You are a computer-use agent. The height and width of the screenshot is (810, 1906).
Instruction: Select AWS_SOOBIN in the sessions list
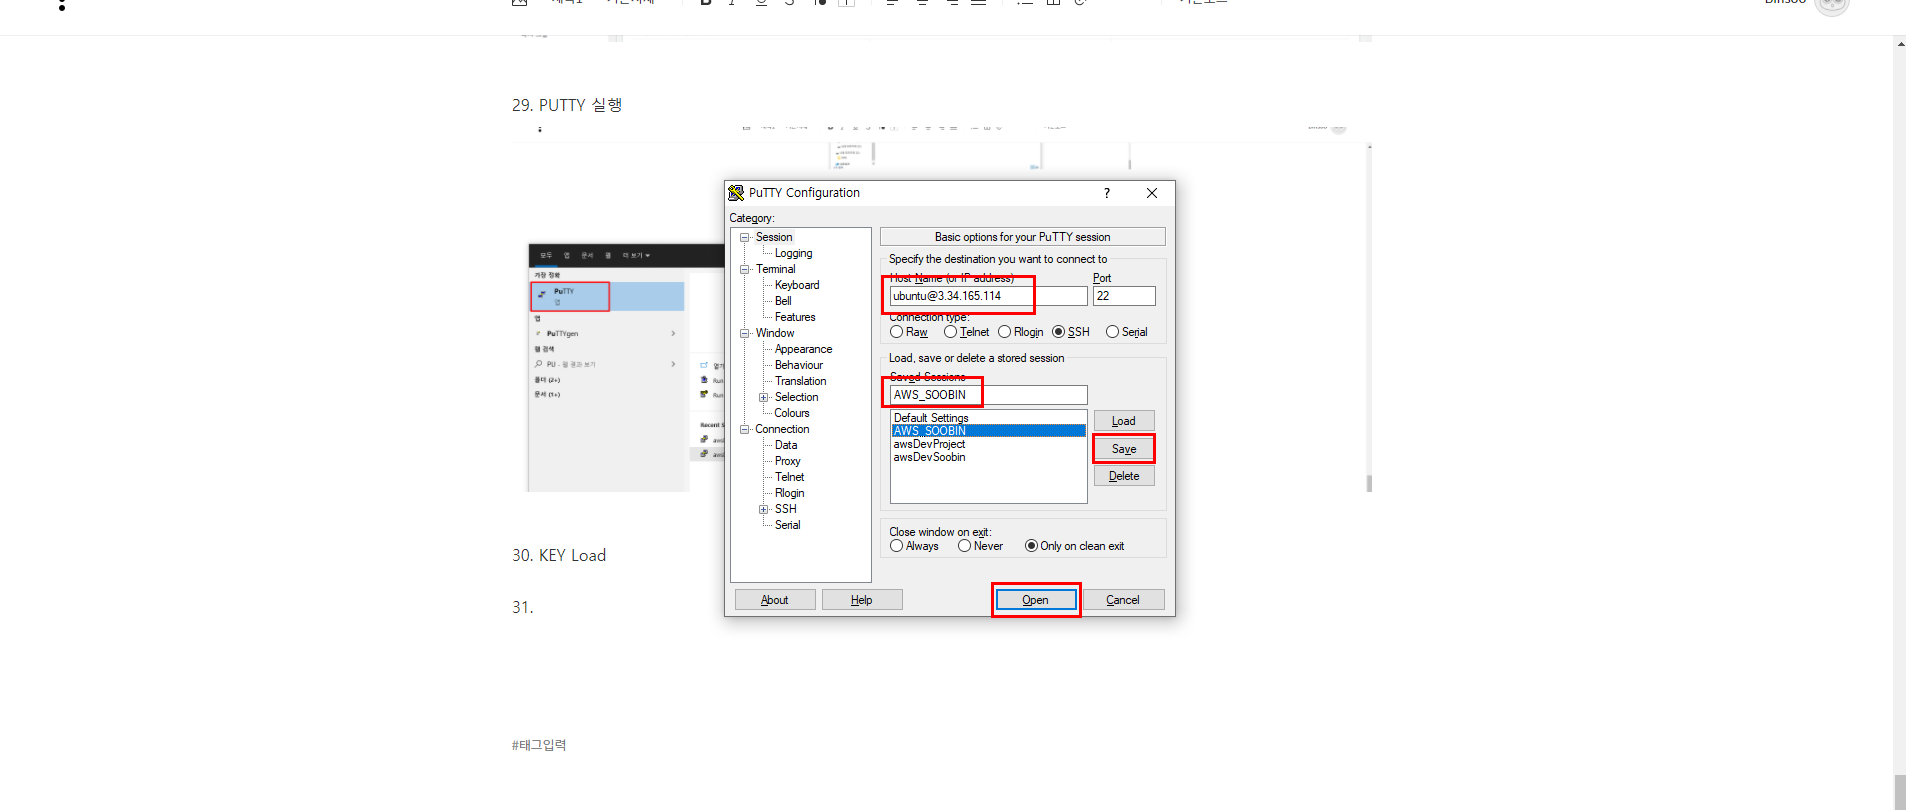click(988, 431)
